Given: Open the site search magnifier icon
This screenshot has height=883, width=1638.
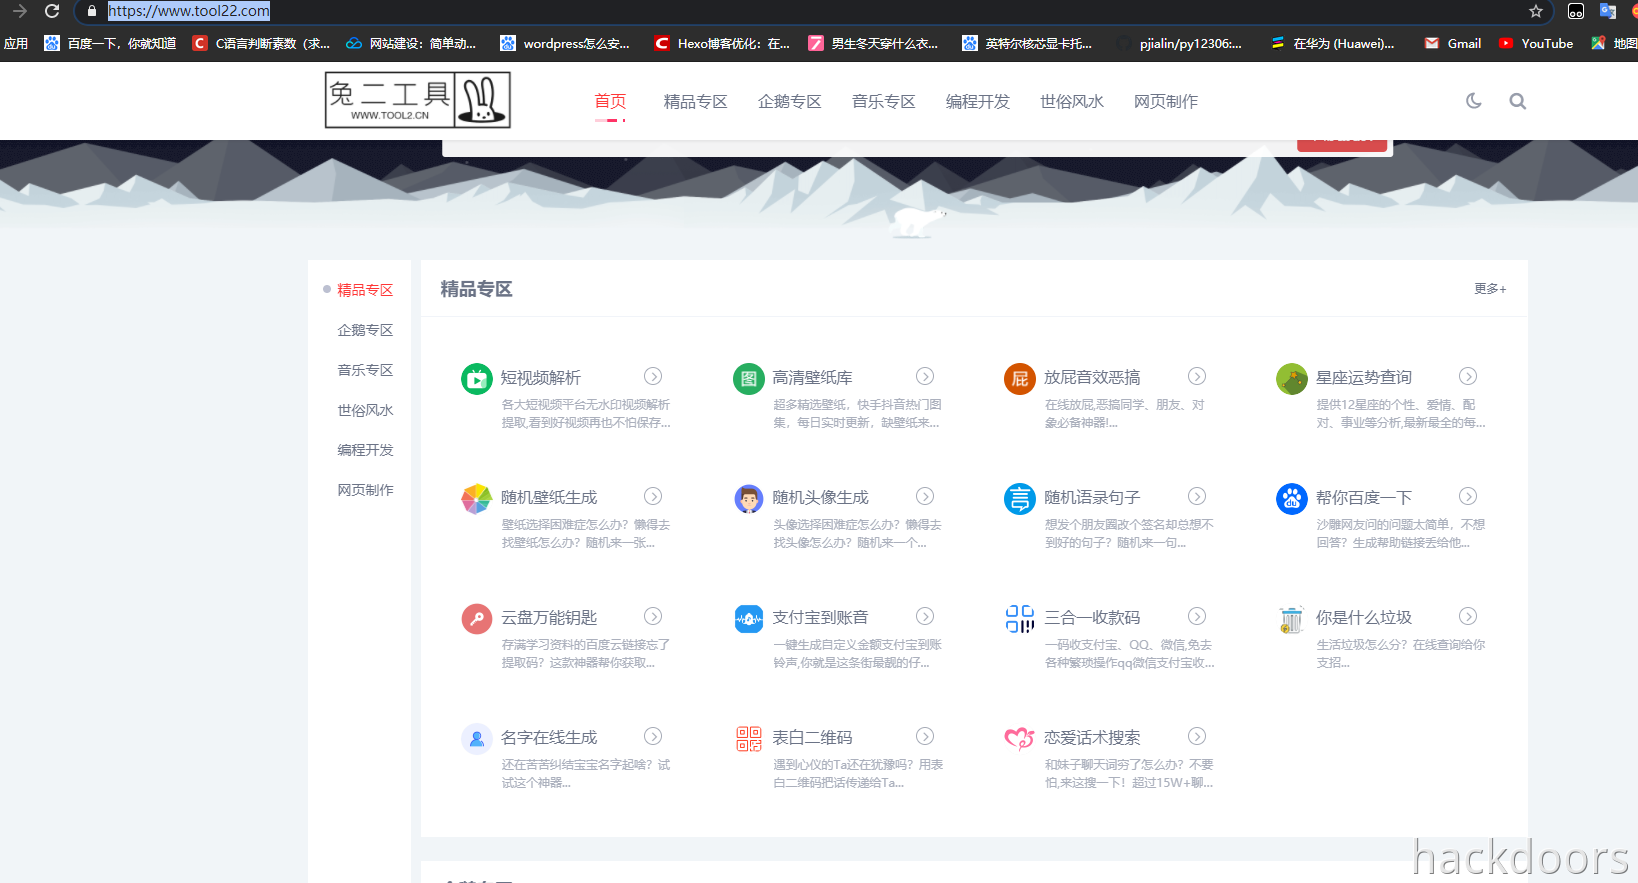Looking at the screenshot, I should 1518,101.
